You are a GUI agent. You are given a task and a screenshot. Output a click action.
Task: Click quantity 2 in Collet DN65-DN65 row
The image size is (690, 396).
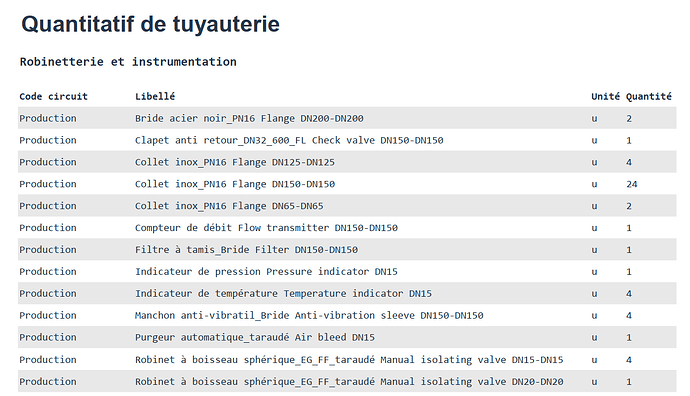629,206
